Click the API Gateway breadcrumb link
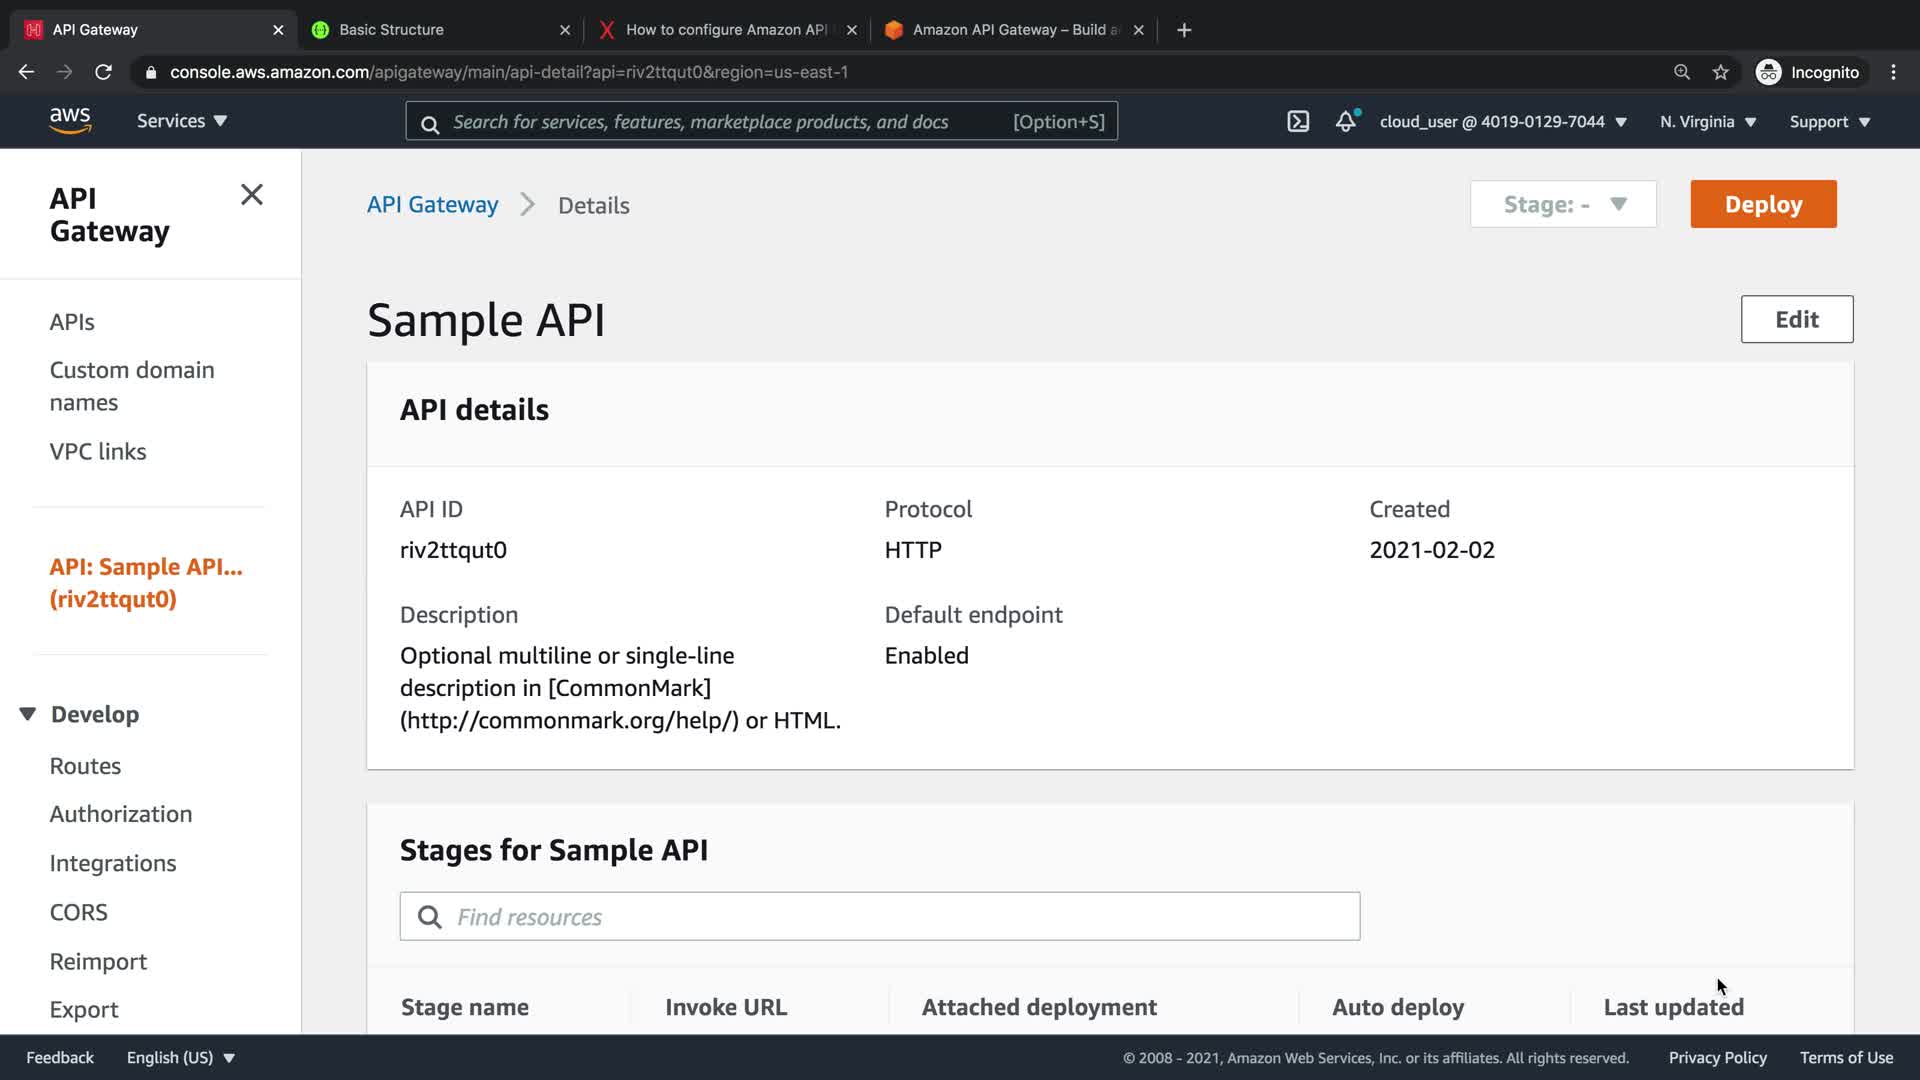Image resolution: width=1920 pixels, height=1080 pixels. 432,205
